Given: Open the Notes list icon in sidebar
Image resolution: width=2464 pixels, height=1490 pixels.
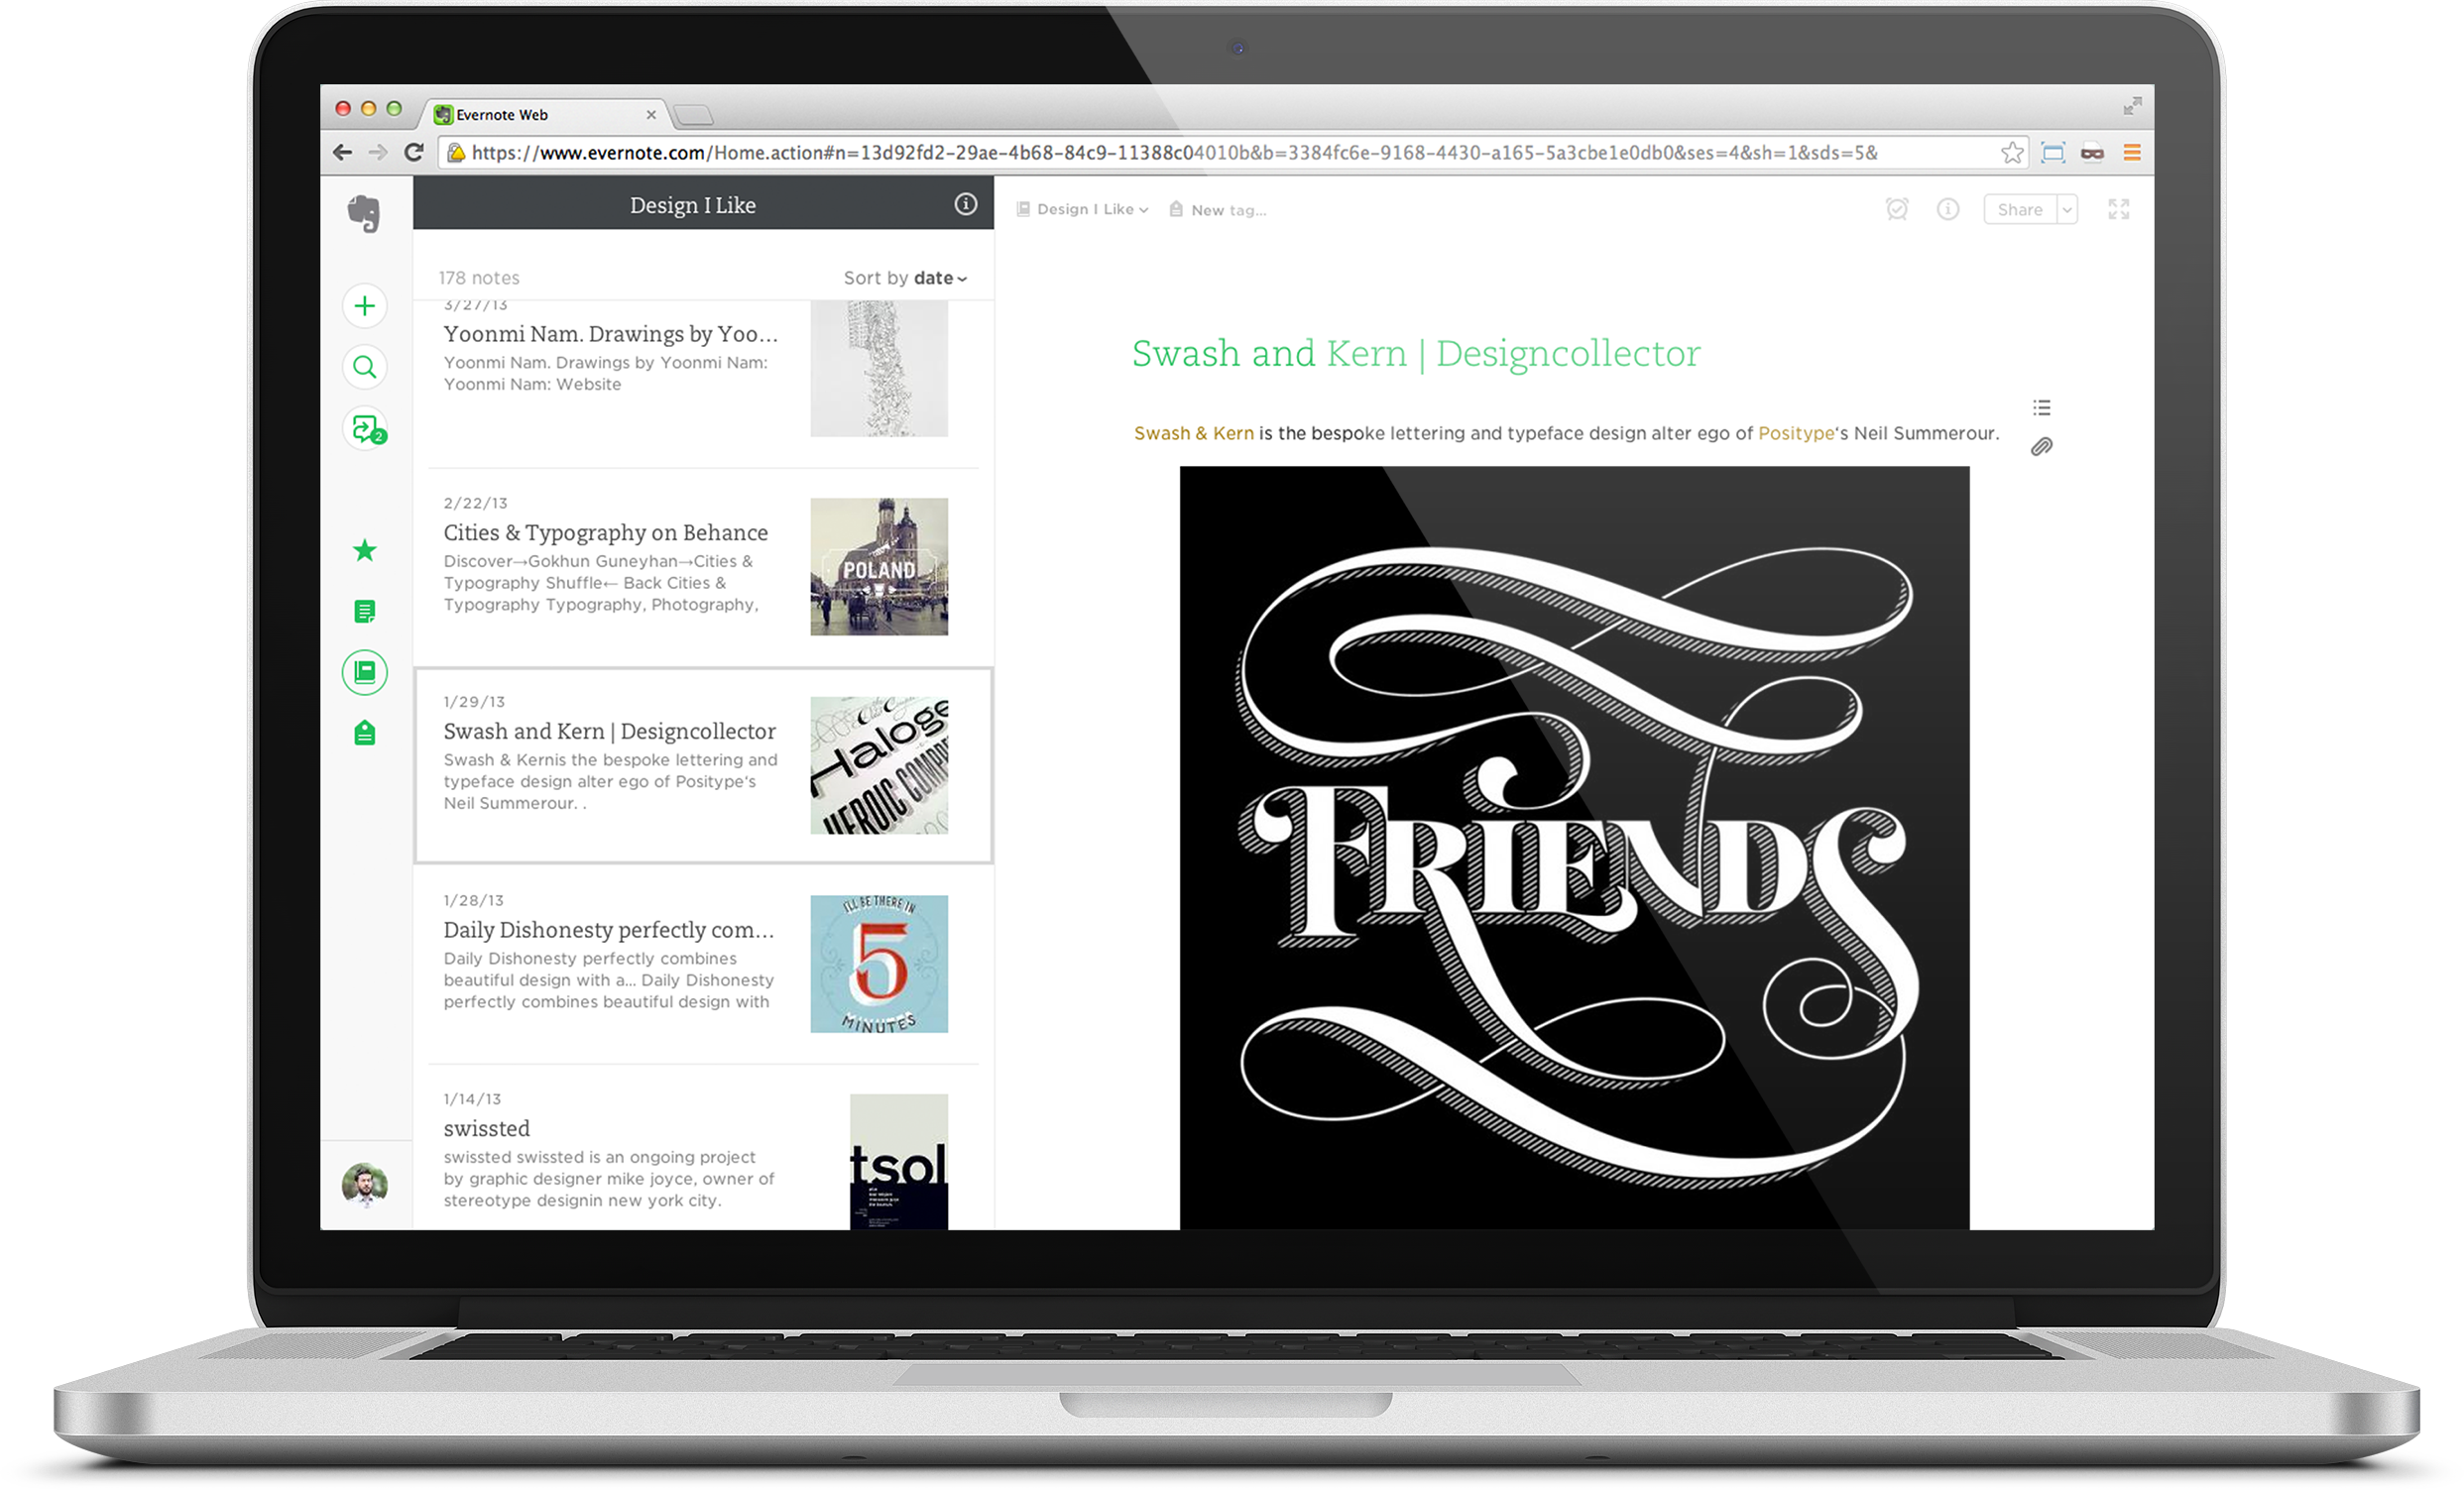Looking at the screenshot, I should pos(365,611).
